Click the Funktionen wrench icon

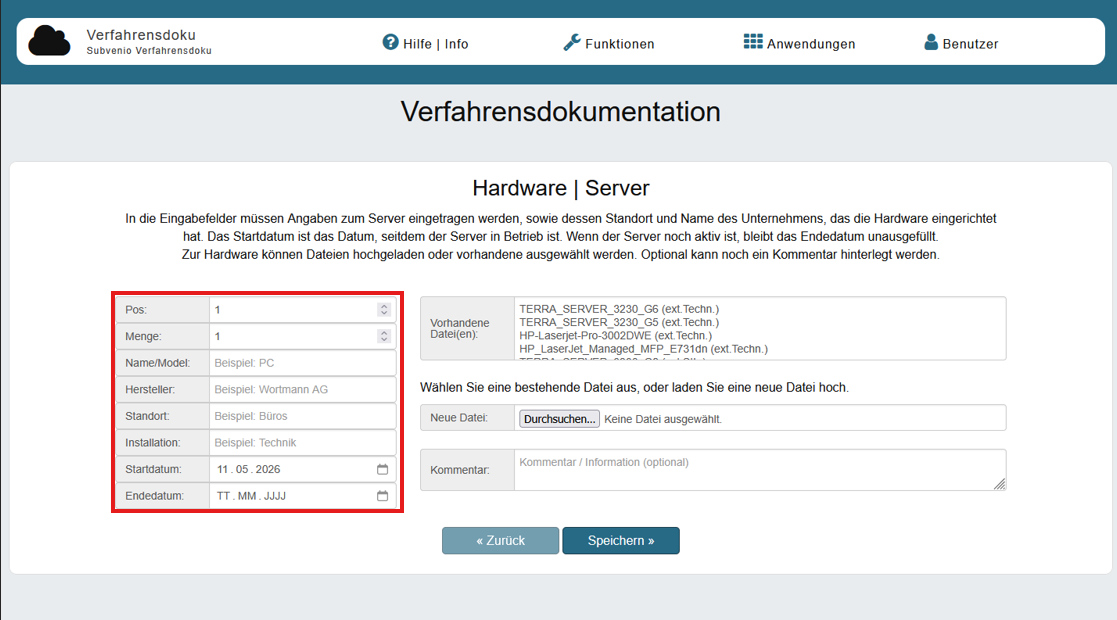pos(572,43)
